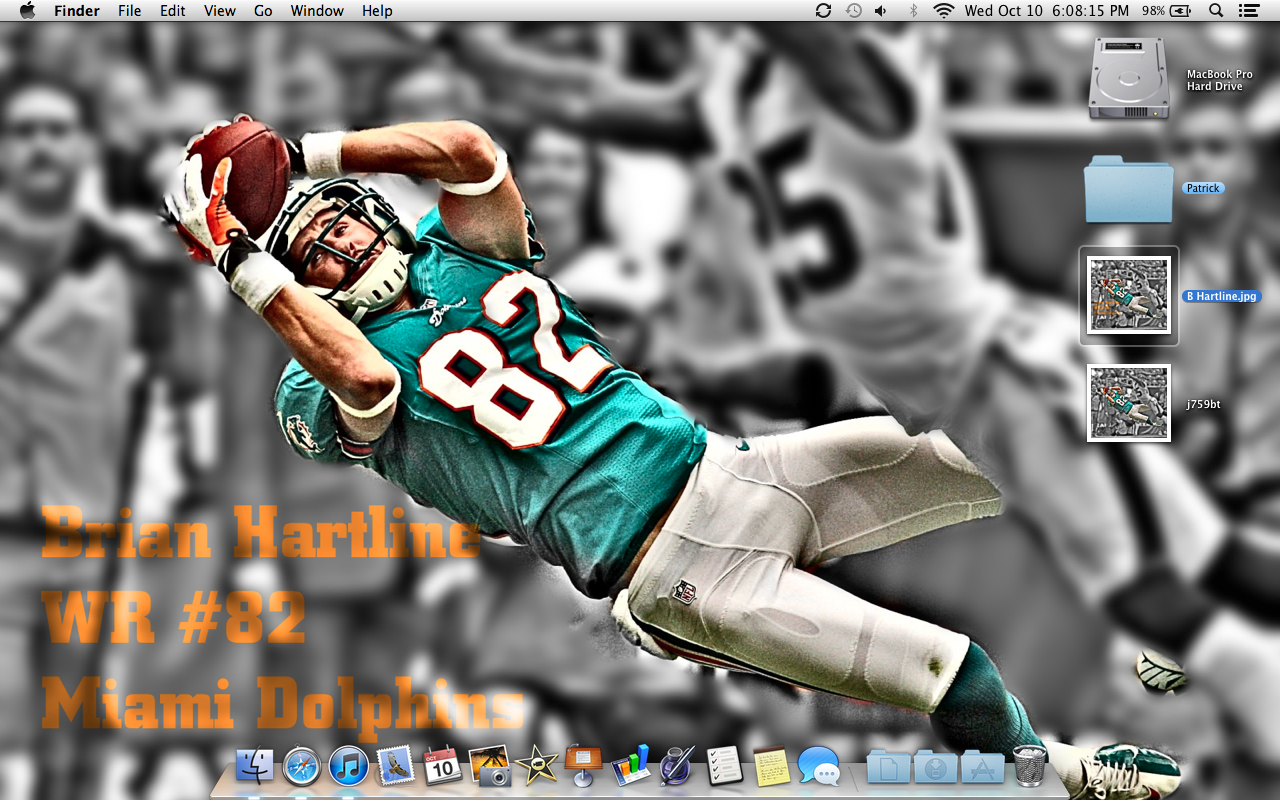
Task: Click the Patrick folder name label
Action: 1203,188
